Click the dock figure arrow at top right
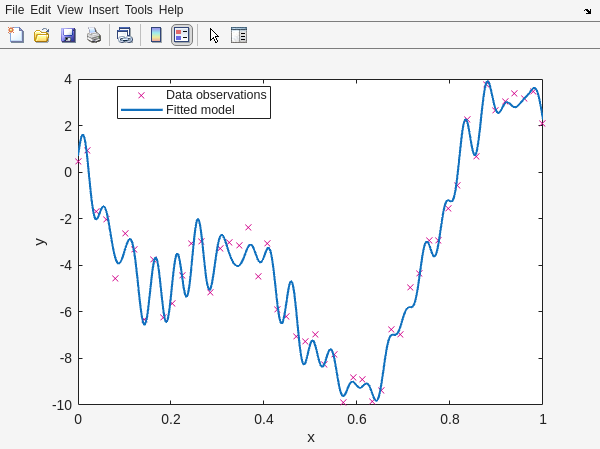Viewport: 600px width, 449px height. point(587,10)
